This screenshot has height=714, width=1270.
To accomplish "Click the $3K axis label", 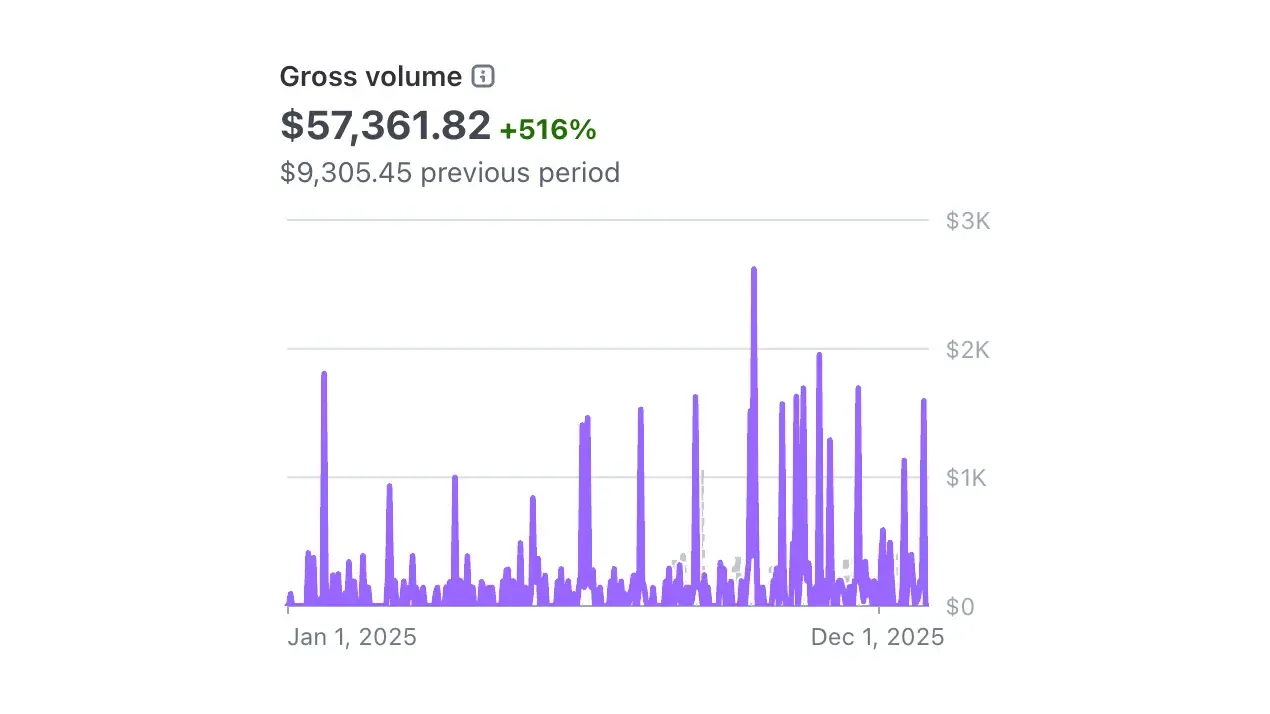I will 967,221.
